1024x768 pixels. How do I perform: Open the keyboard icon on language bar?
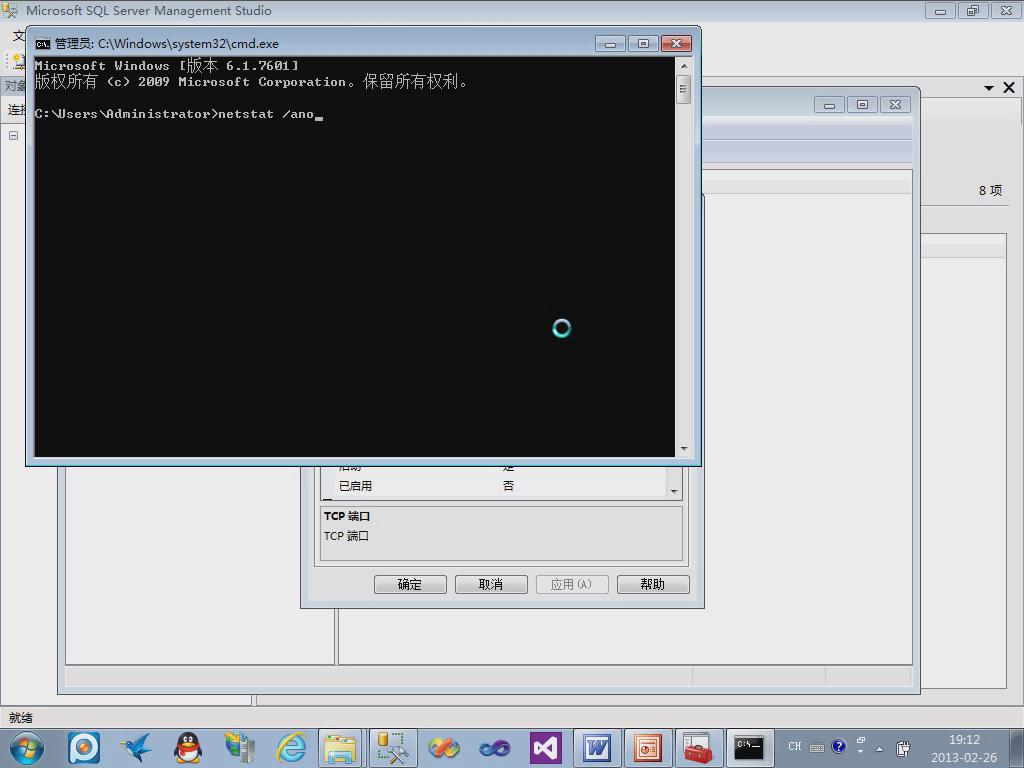pos(816,748)
